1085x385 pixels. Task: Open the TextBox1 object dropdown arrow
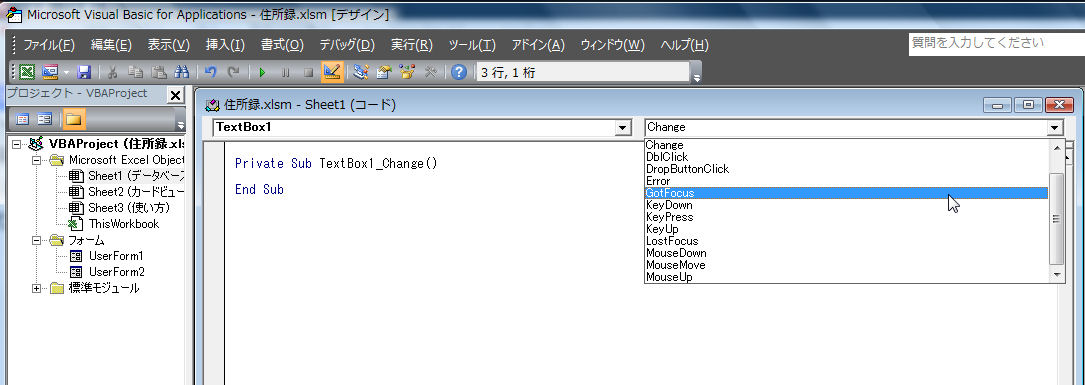click(x=623, y=127)
